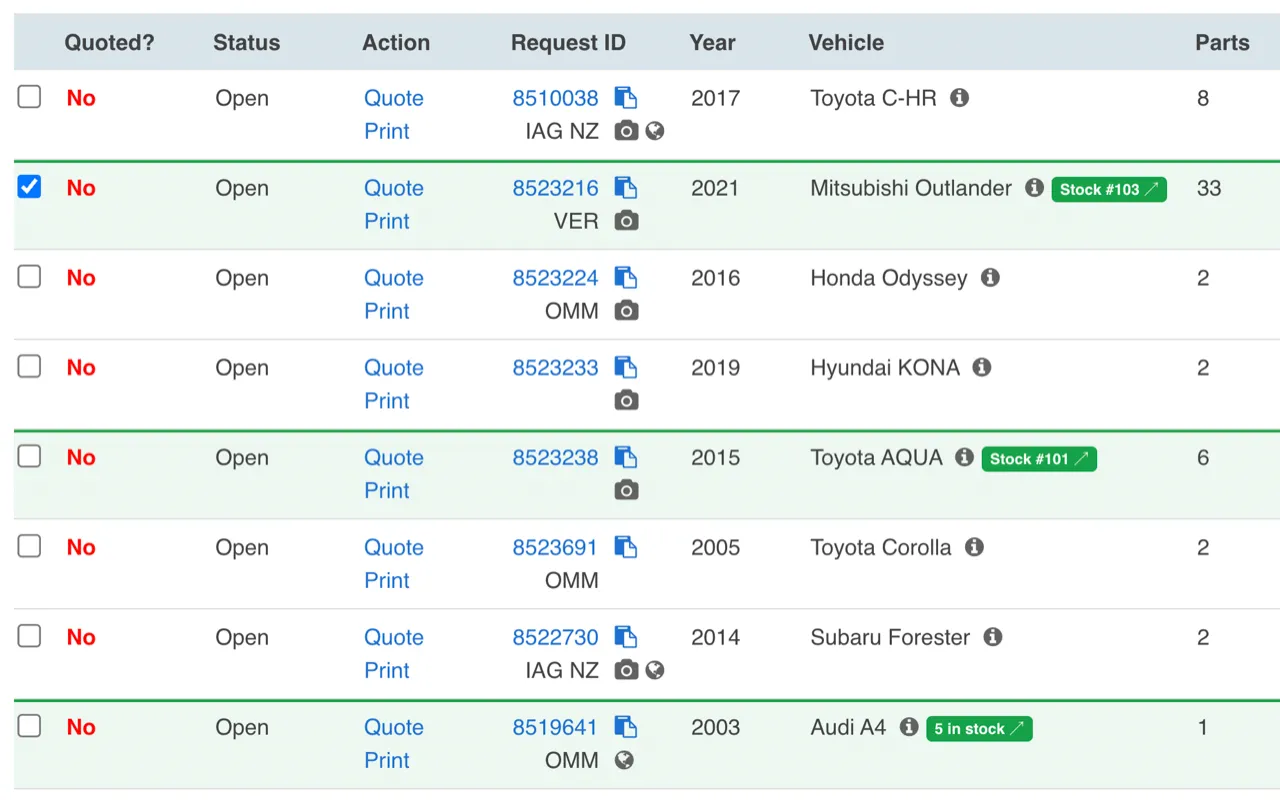The height and width of the screenshot is (800, 1280).
Task: Copy request ID 8523238 icon
Action: [626, 458]
